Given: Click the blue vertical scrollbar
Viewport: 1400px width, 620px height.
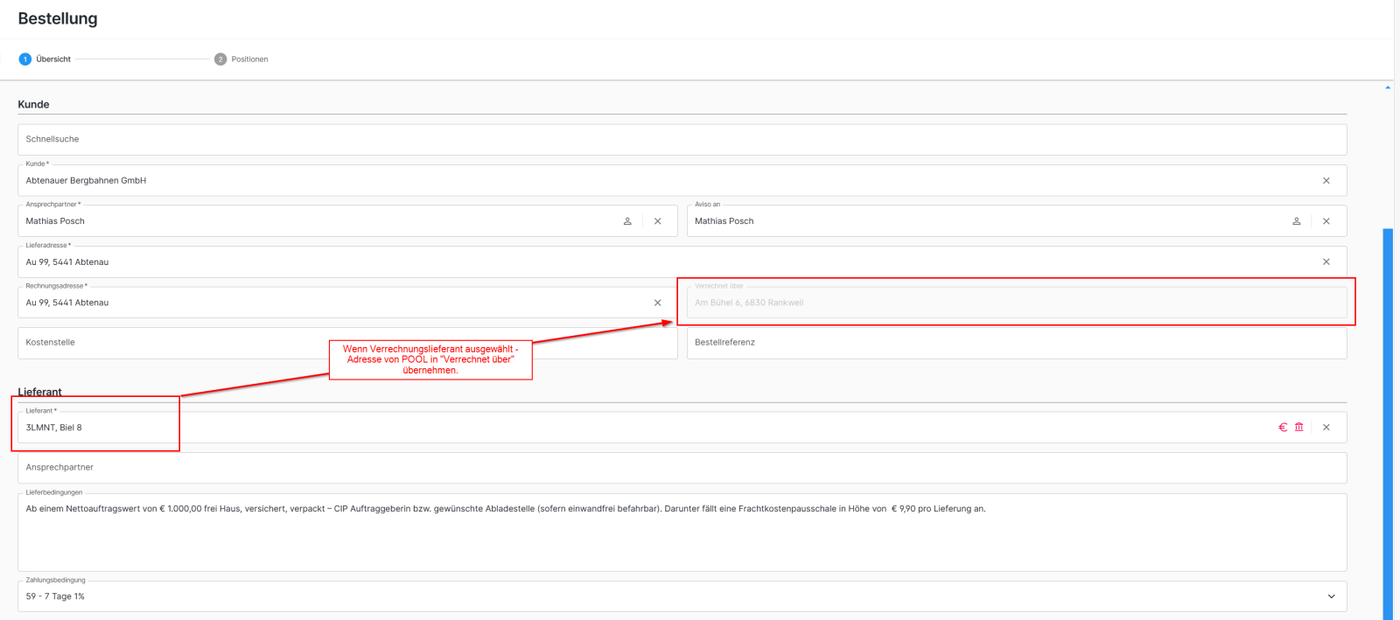Looking at the screenshot, I should point(1387,420).
